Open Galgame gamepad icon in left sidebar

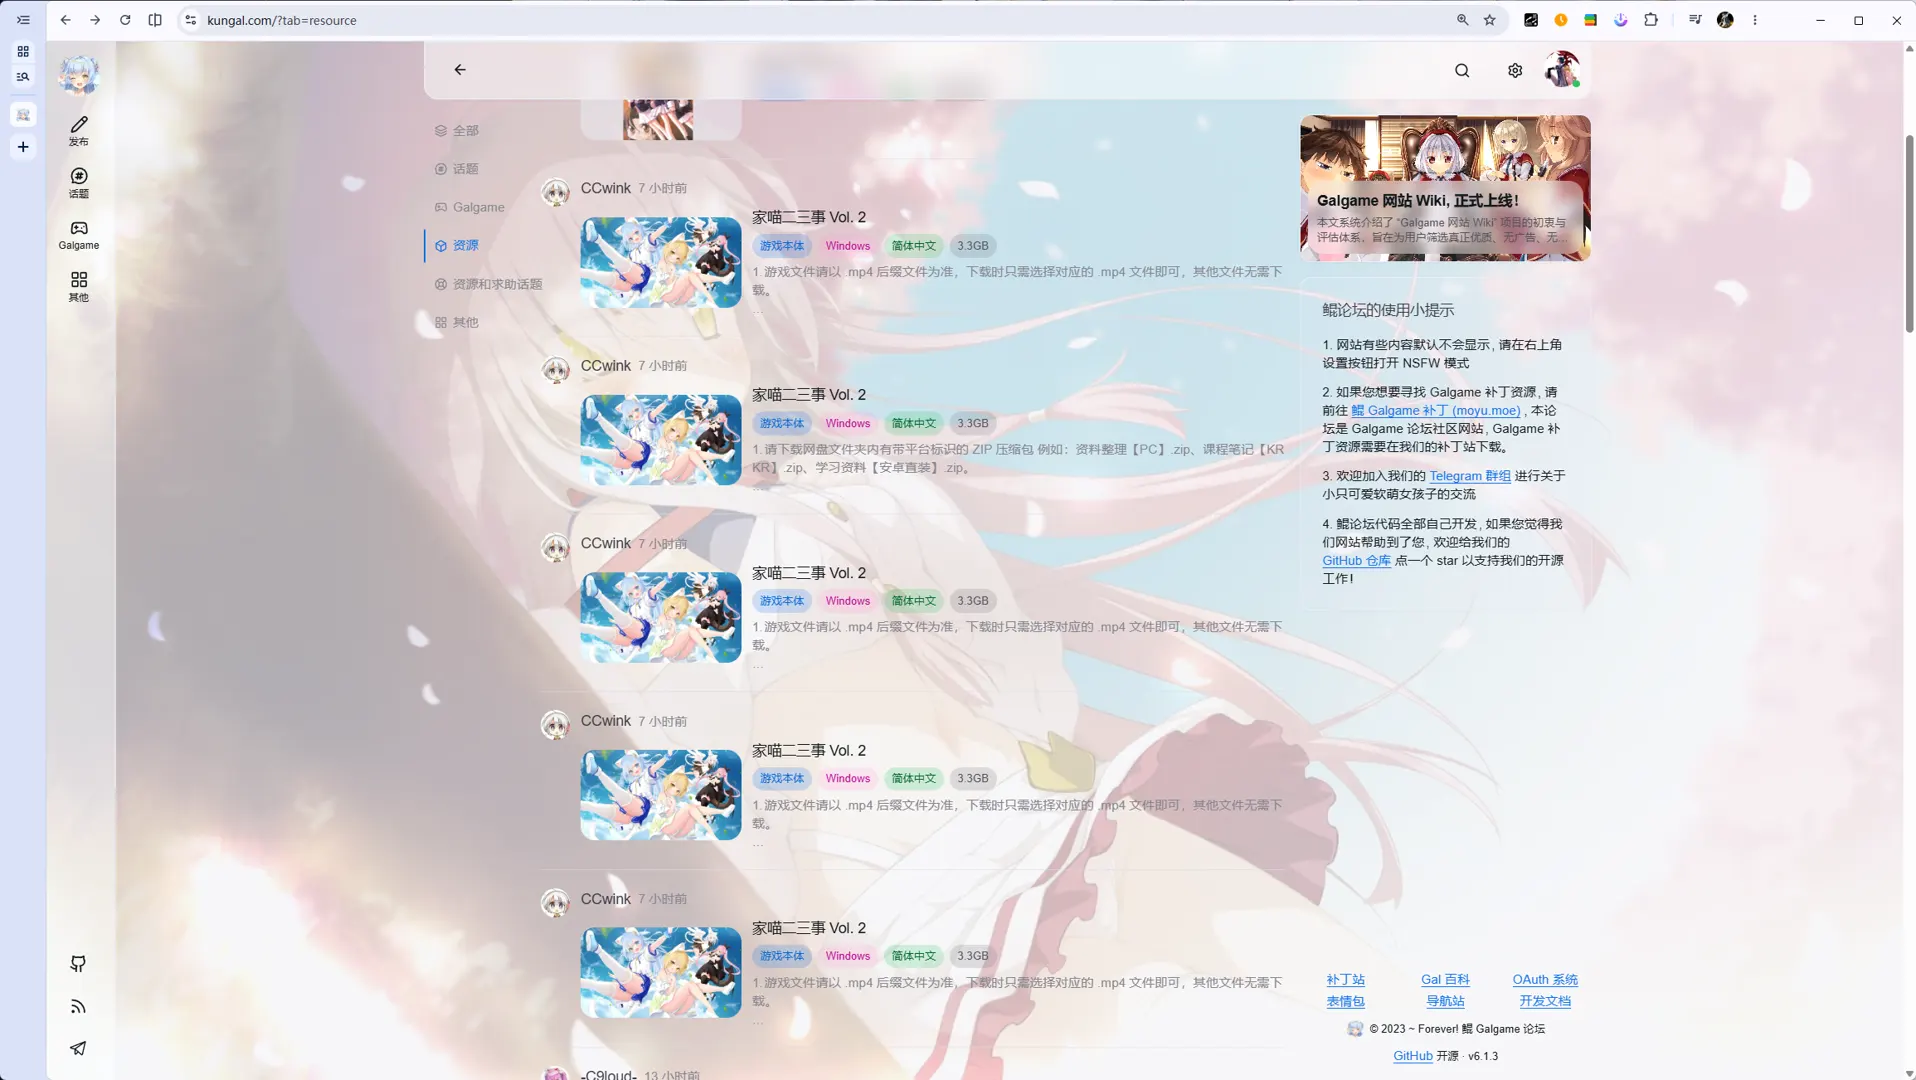tap(79, 235)
